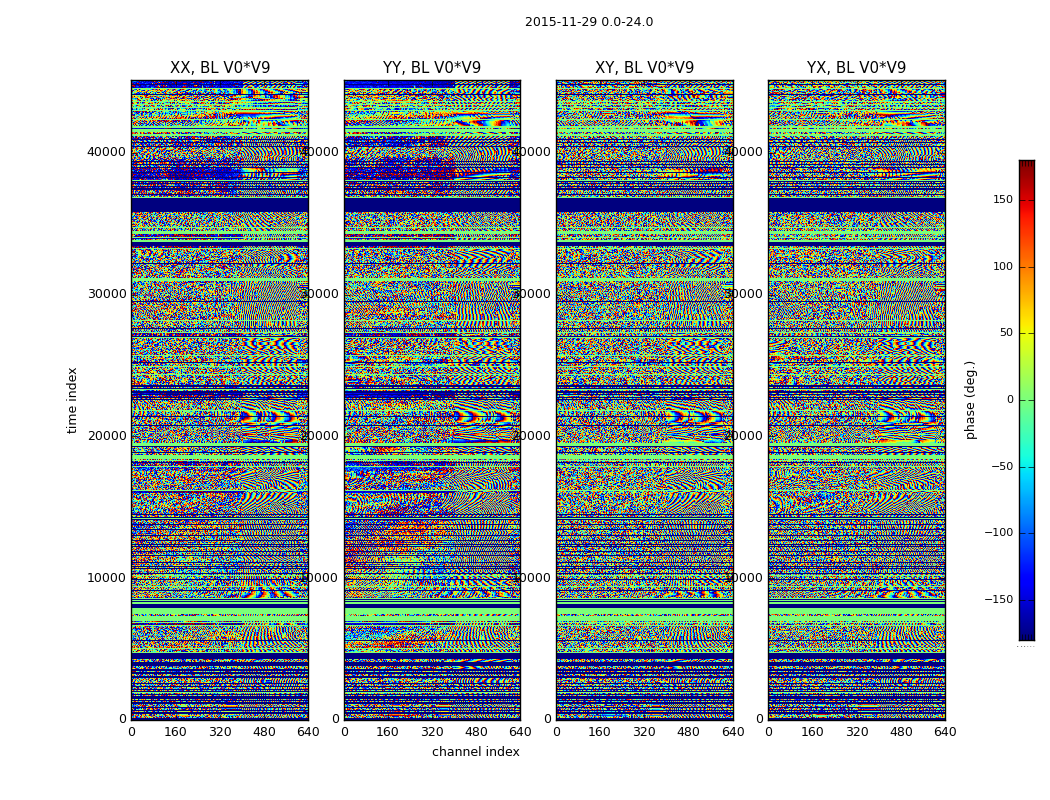Click the 'time index' y-axis label

tap(72, 400)
